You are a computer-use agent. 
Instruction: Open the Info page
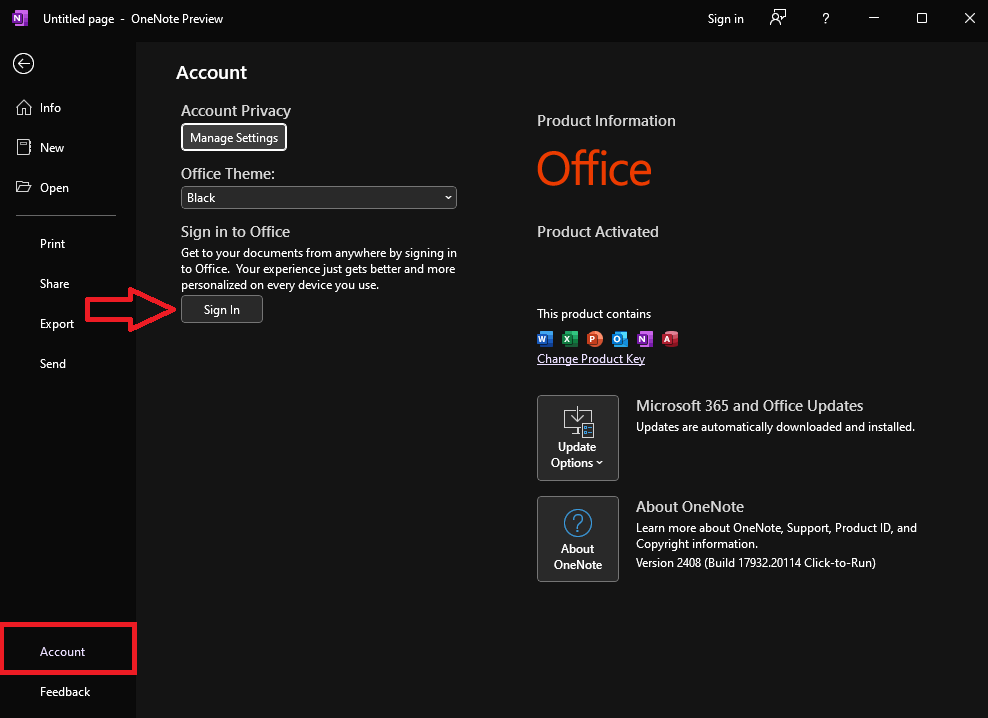pos(68,108)
